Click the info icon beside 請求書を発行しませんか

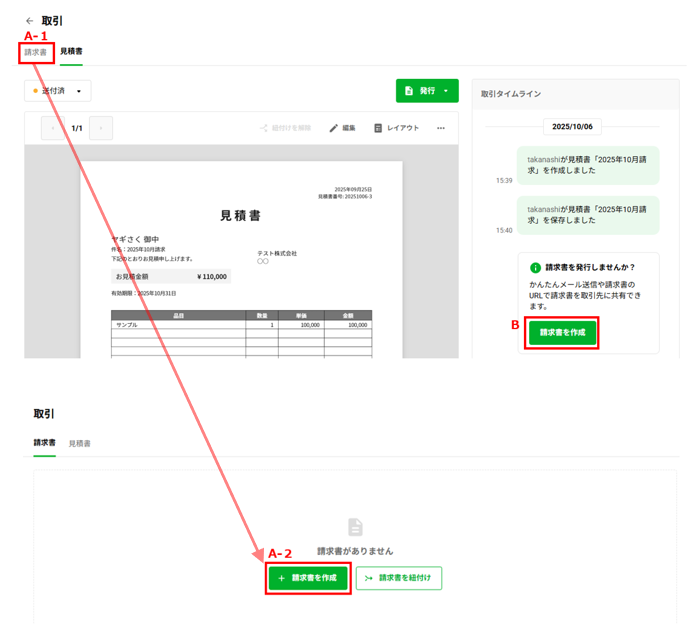point(535,267)
